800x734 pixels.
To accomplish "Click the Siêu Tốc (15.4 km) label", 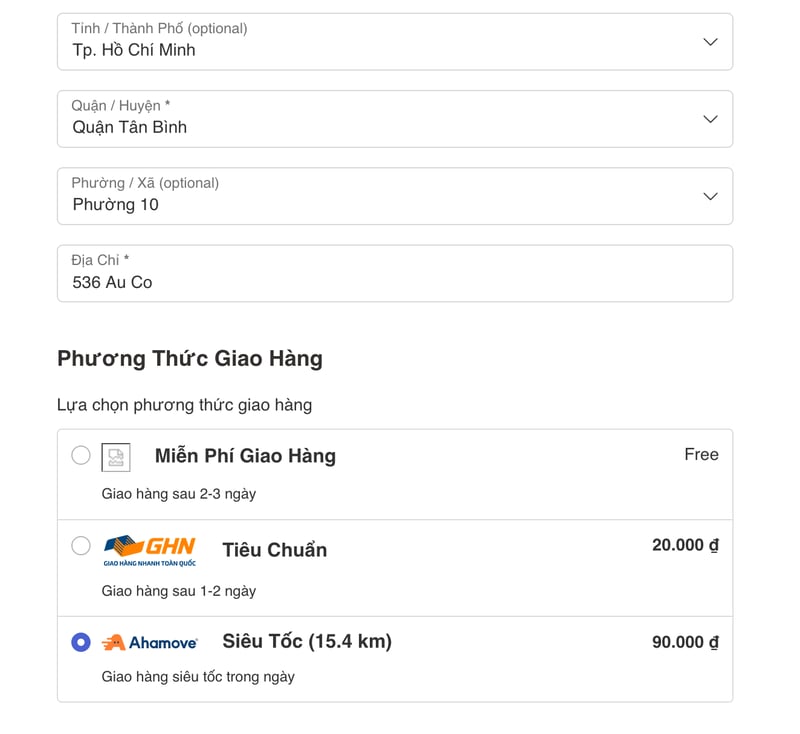I will [x=307, y=642].
